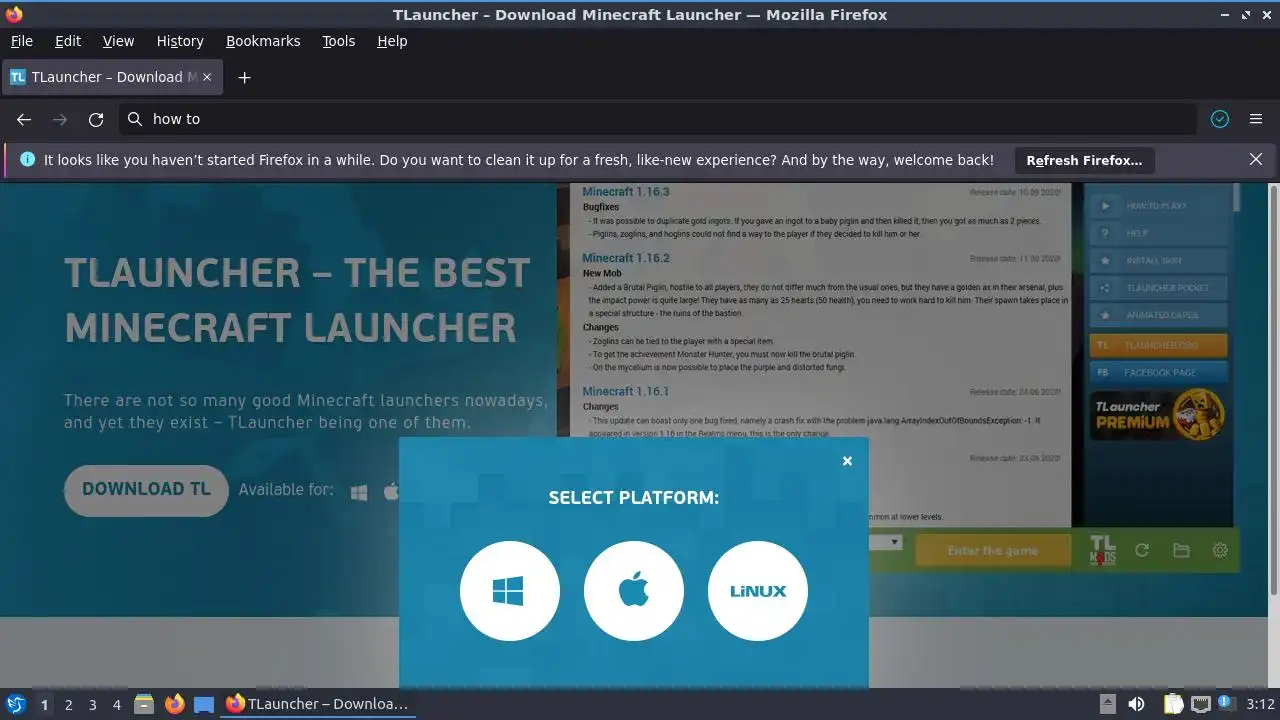Open the Bookmarks menu
Image resolution: width=1280 pixels, height=720 pixels.
click(263, 41)
